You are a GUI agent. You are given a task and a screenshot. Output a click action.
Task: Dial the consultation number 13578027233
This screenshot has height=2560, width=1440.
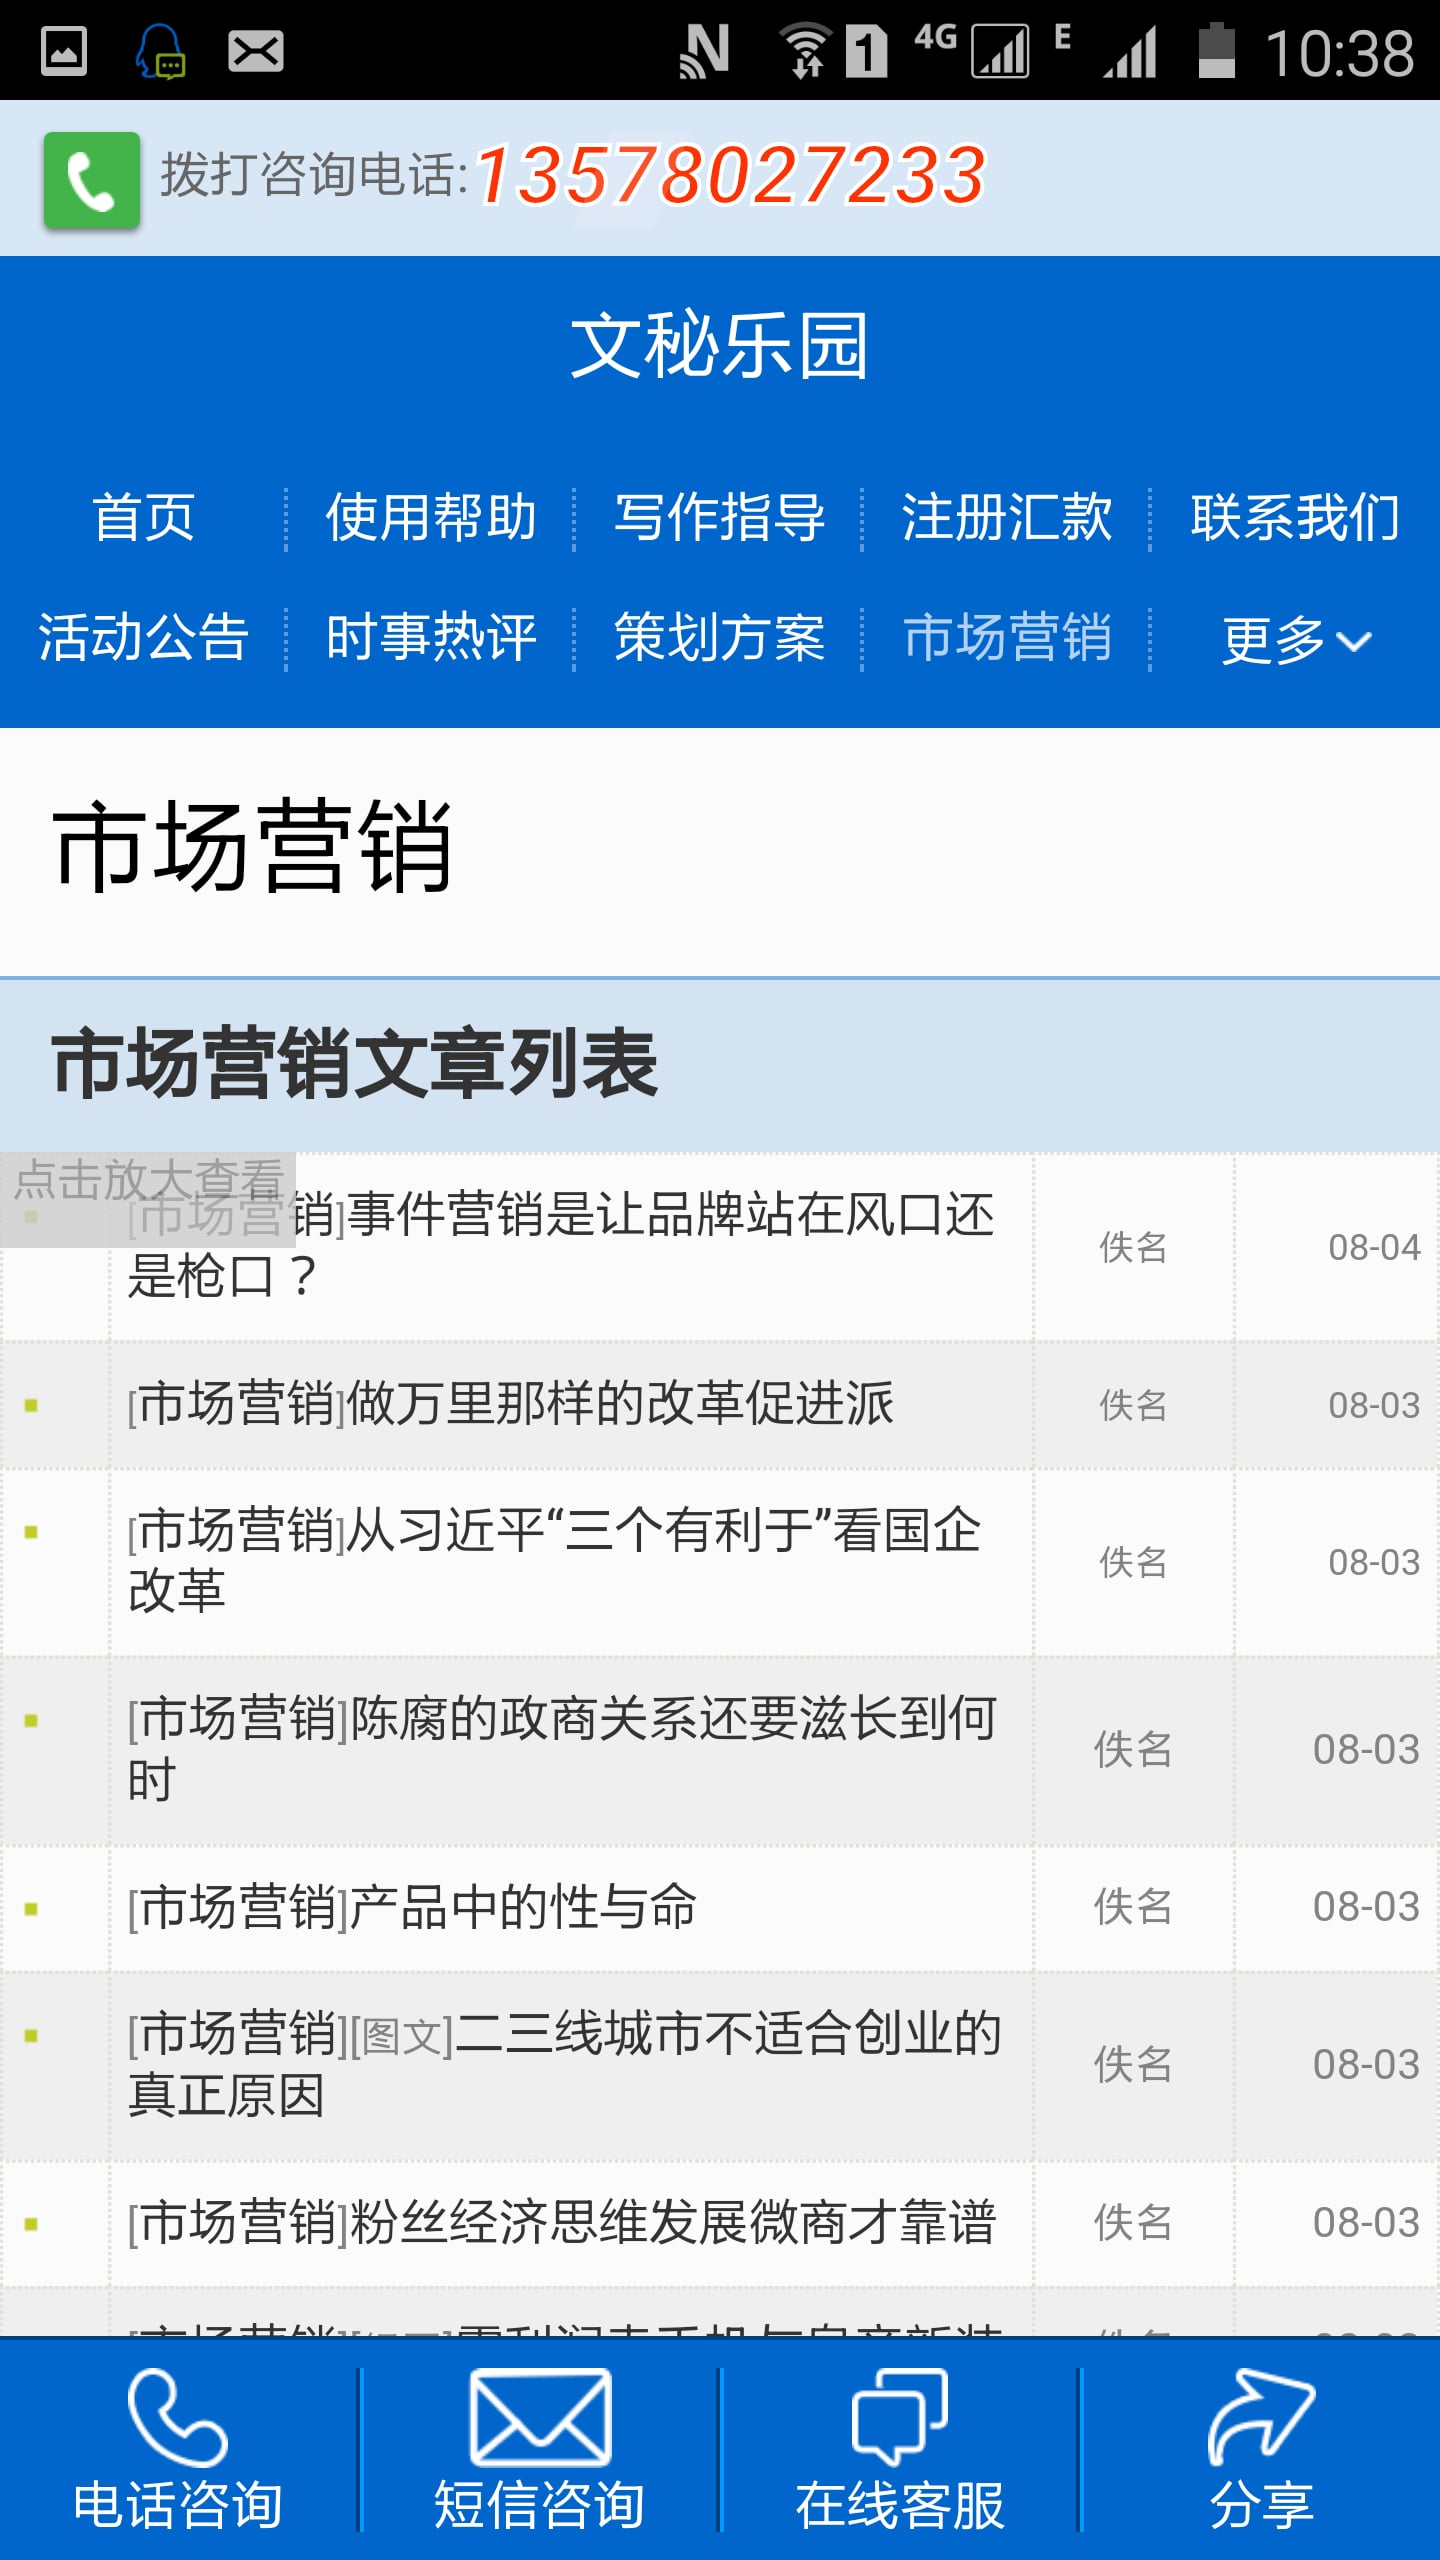(x=731, y=176)
